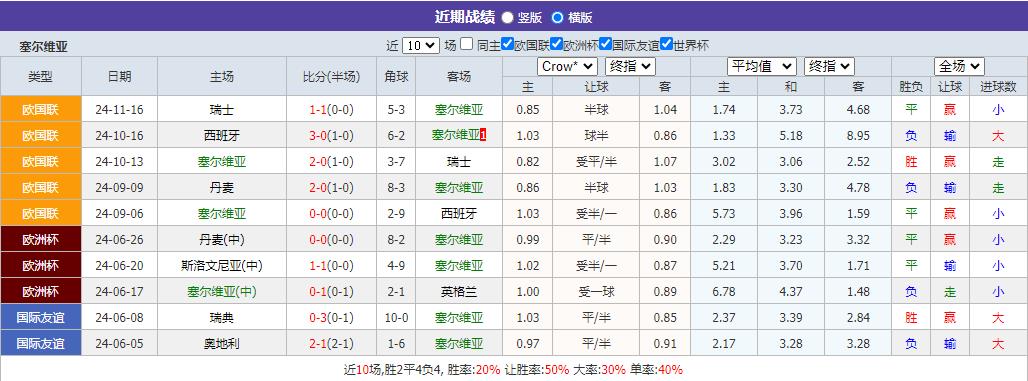The height and width of the screenshot is (381, 1028).
Task: Open the 终指 dropdown next to 平均值
Action: (x=829, y=66)
